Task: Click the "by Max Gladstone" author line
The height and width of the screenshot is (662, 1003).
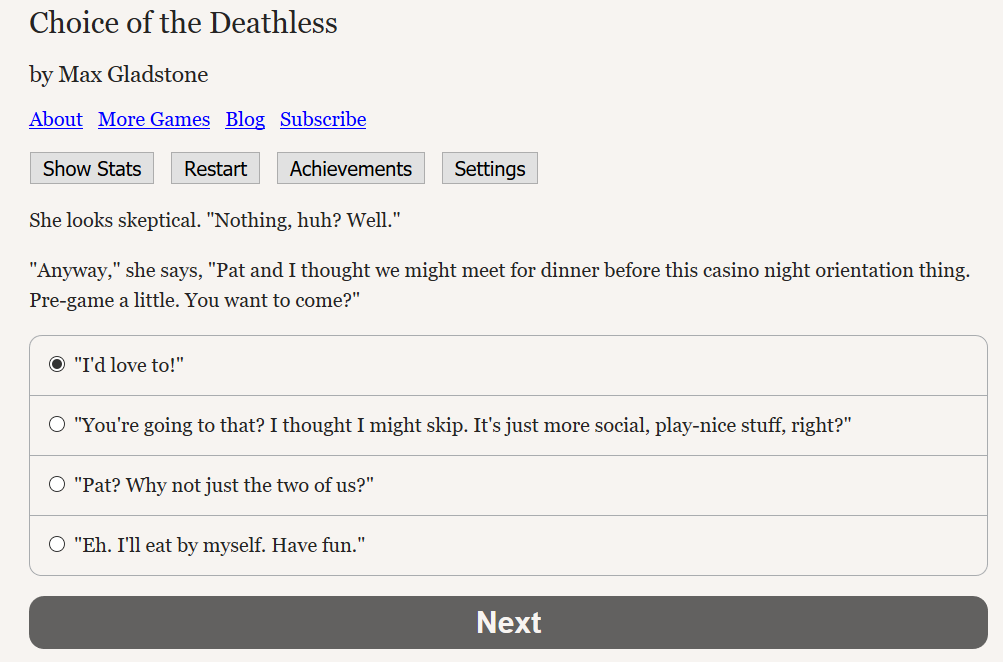Action: click(119, 75)
